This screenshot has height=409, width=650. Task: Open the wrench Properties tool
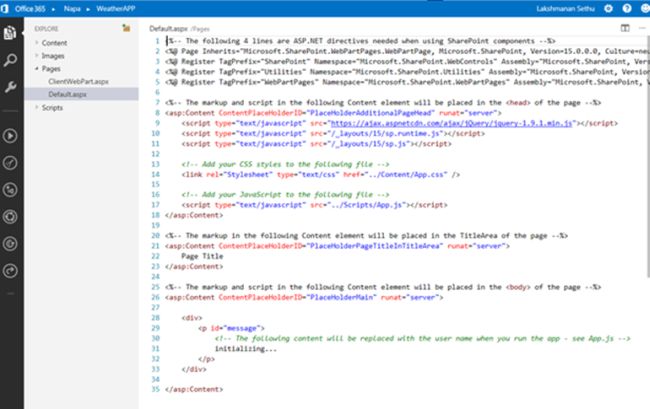[x=10, y=87]
